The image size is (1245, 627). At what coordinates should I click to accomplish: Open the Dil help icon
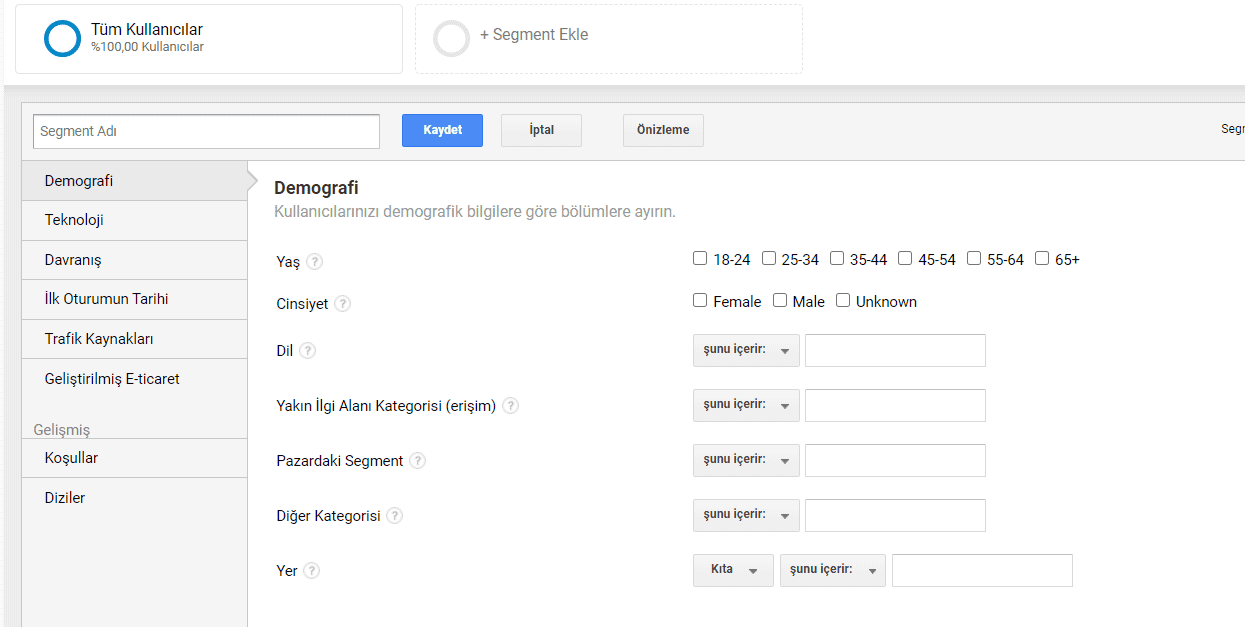[x=308, y=350]
